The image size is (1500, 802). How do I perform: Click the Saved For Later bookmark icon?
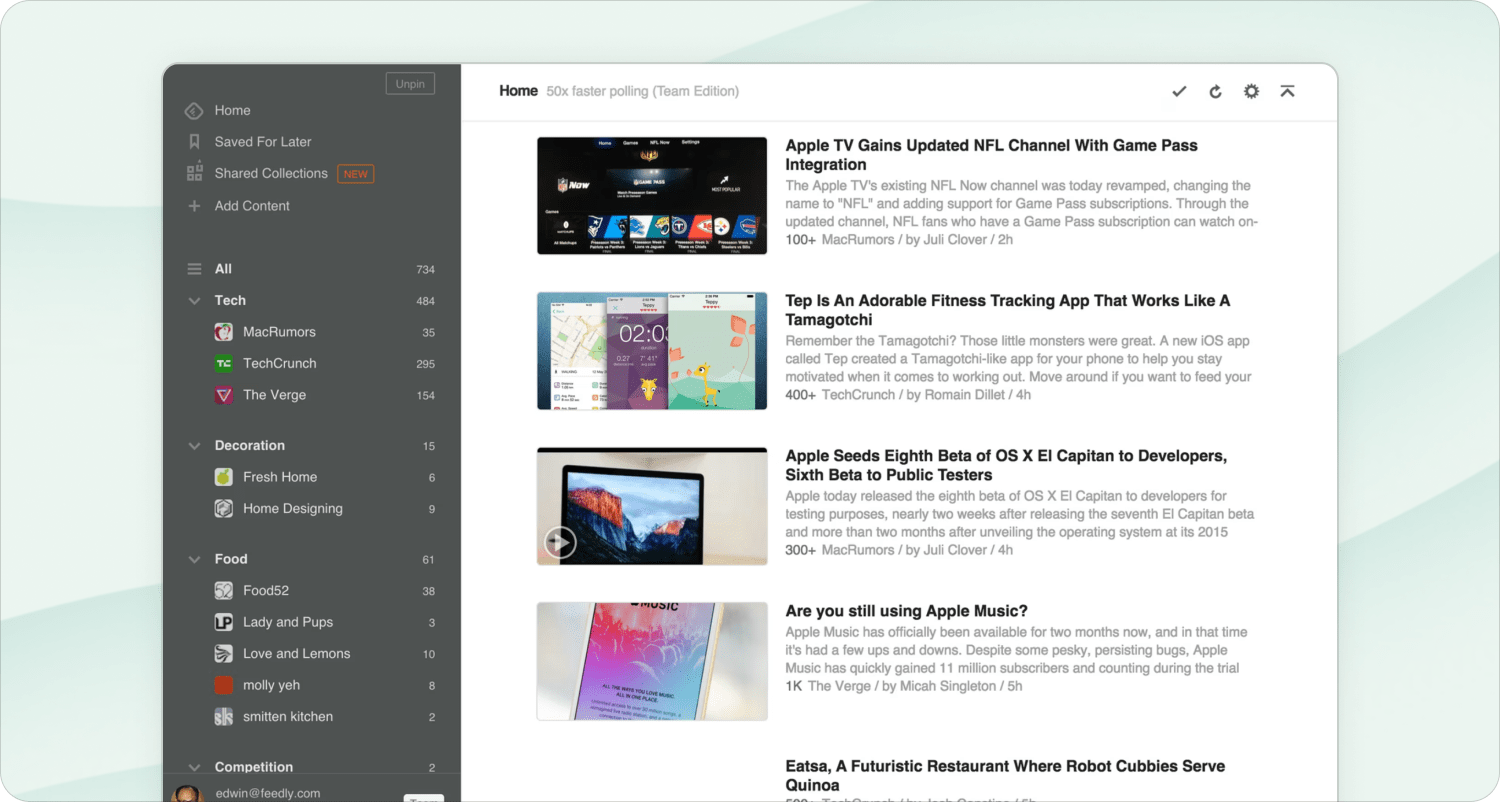click(194, 142)
